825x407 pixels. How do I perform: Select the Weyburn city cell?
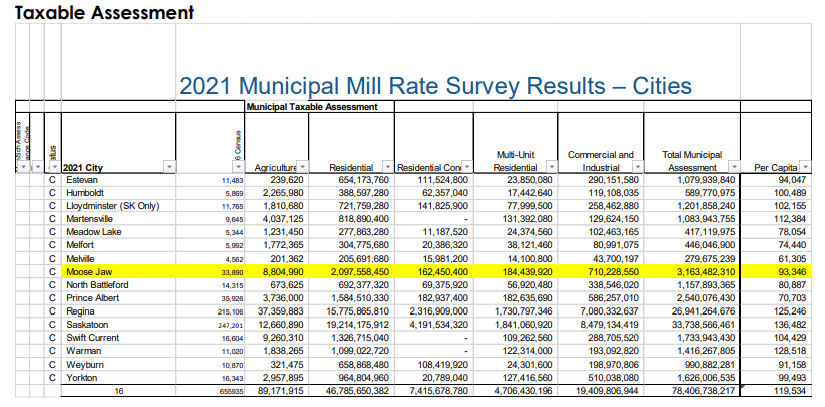coord(118,364)
